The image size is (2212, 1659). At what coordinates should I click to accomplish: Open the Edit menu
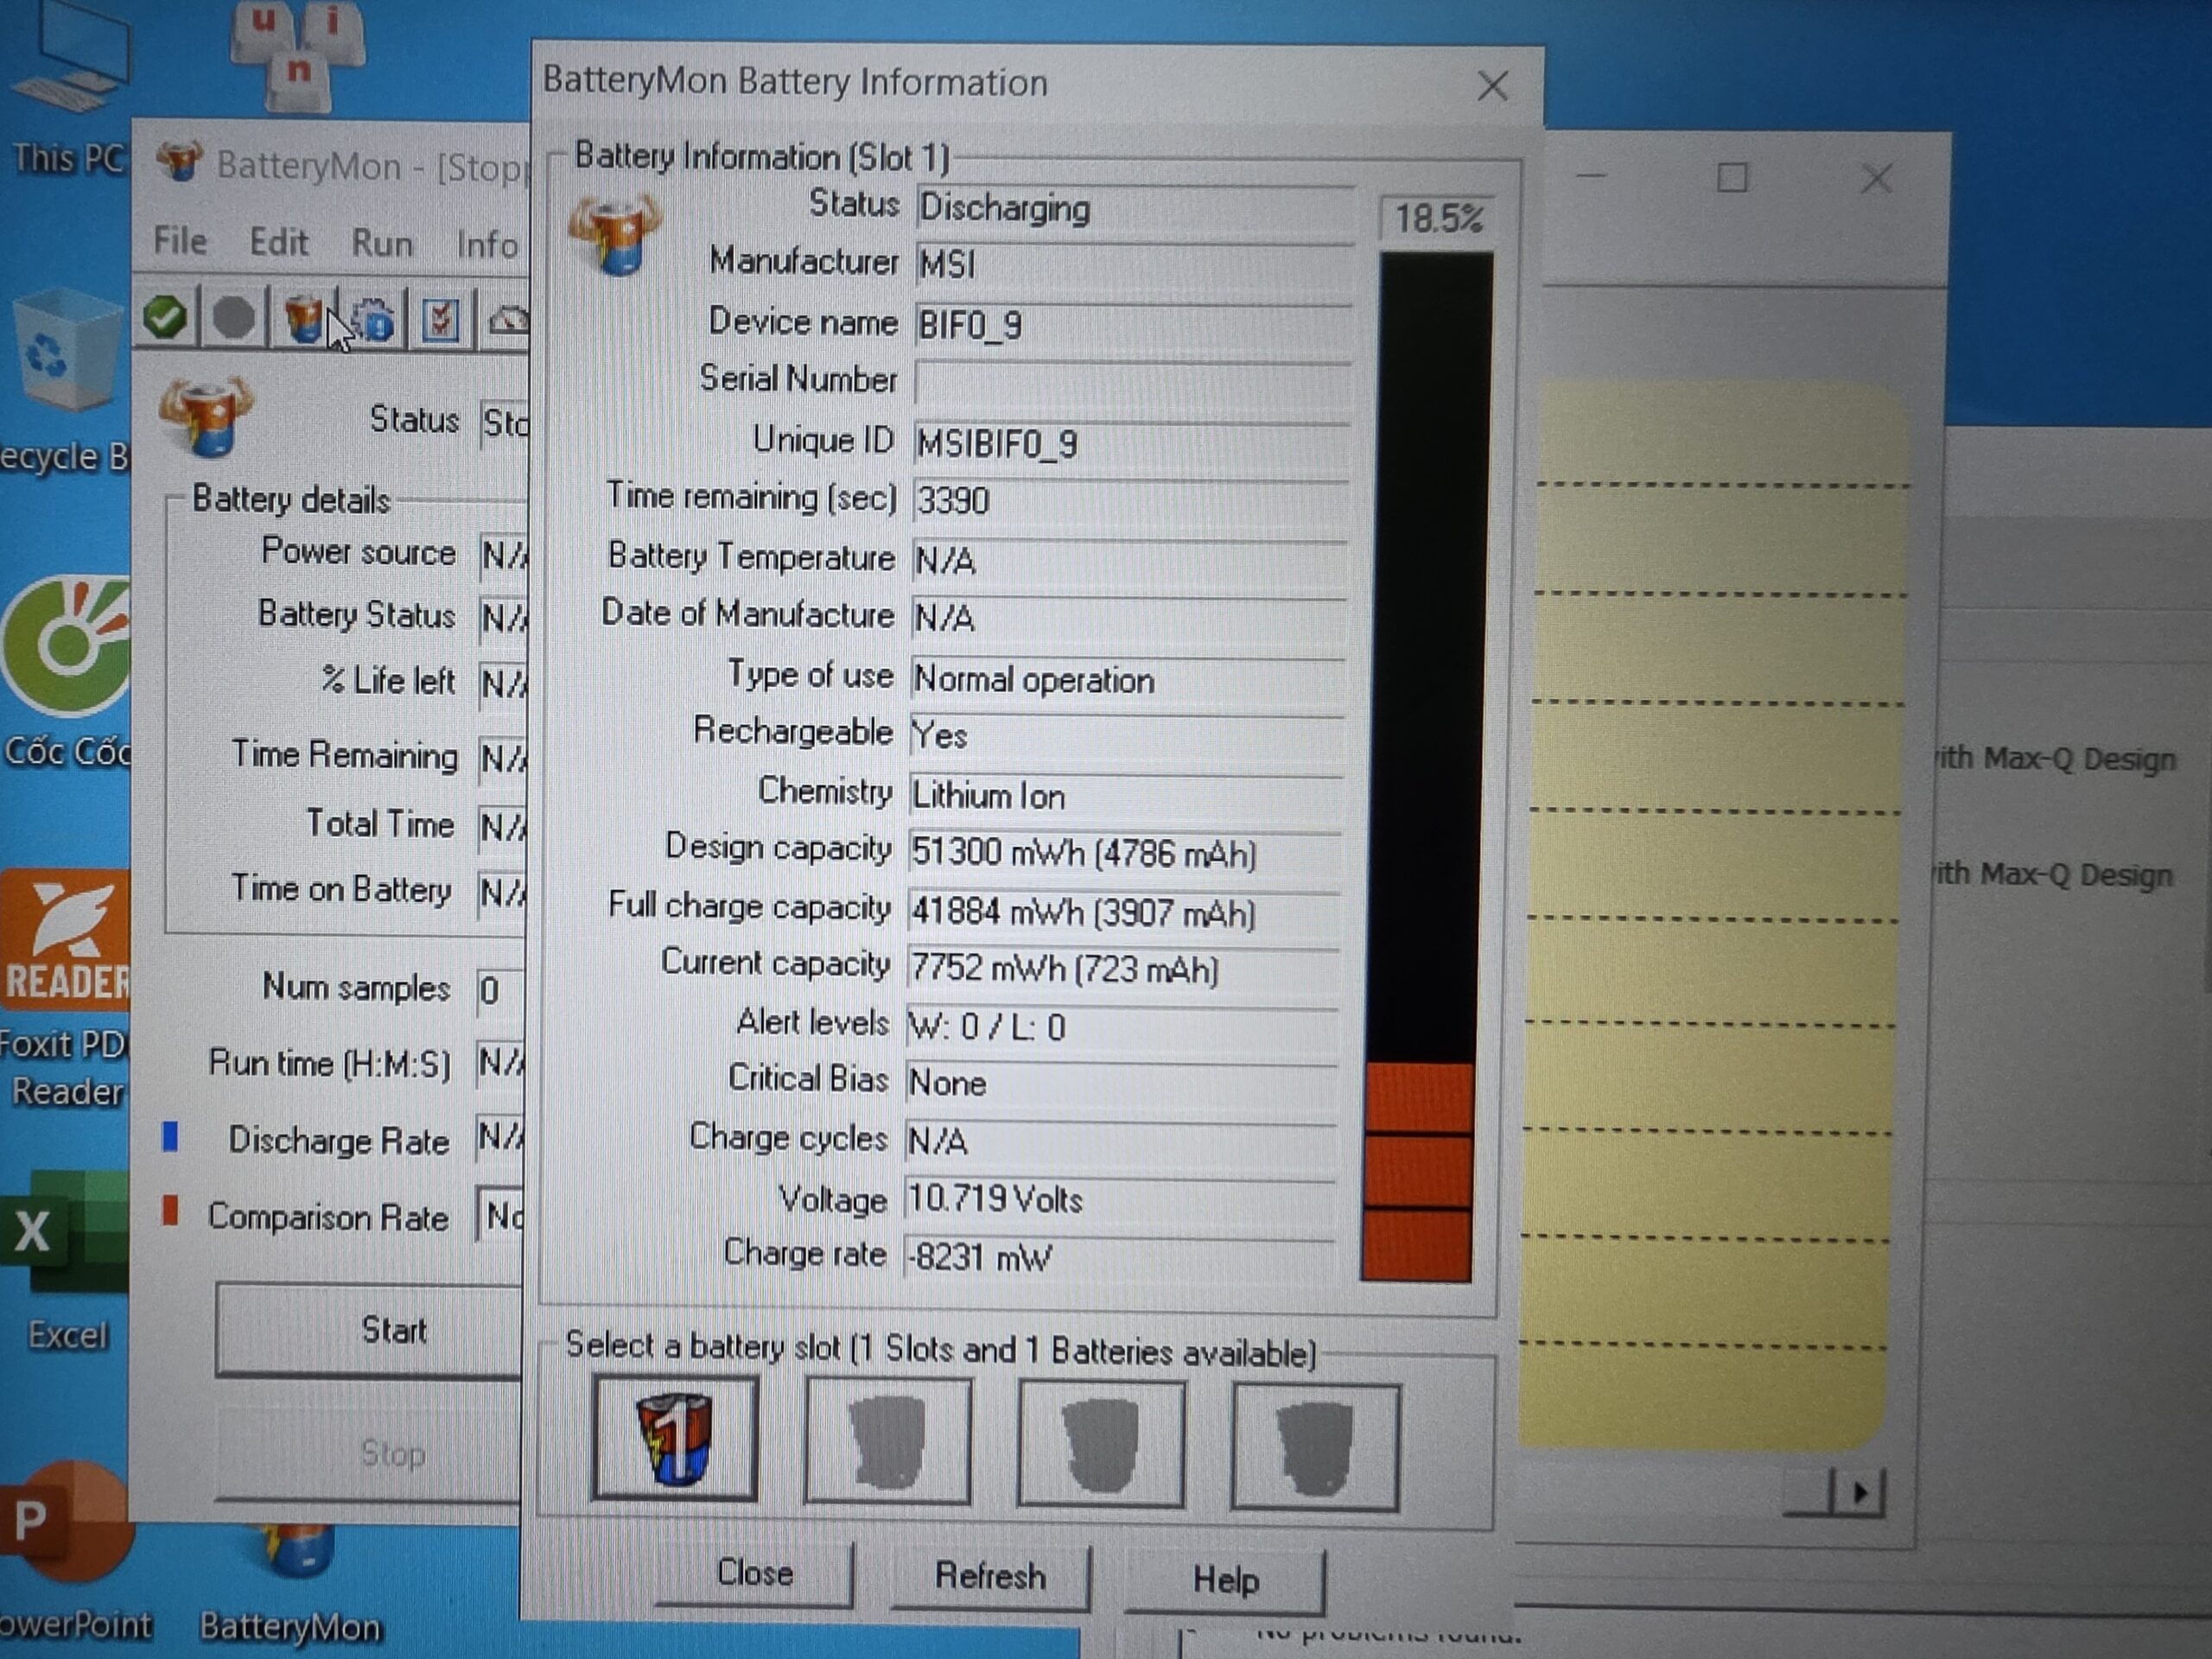click(x=278, y=242)
